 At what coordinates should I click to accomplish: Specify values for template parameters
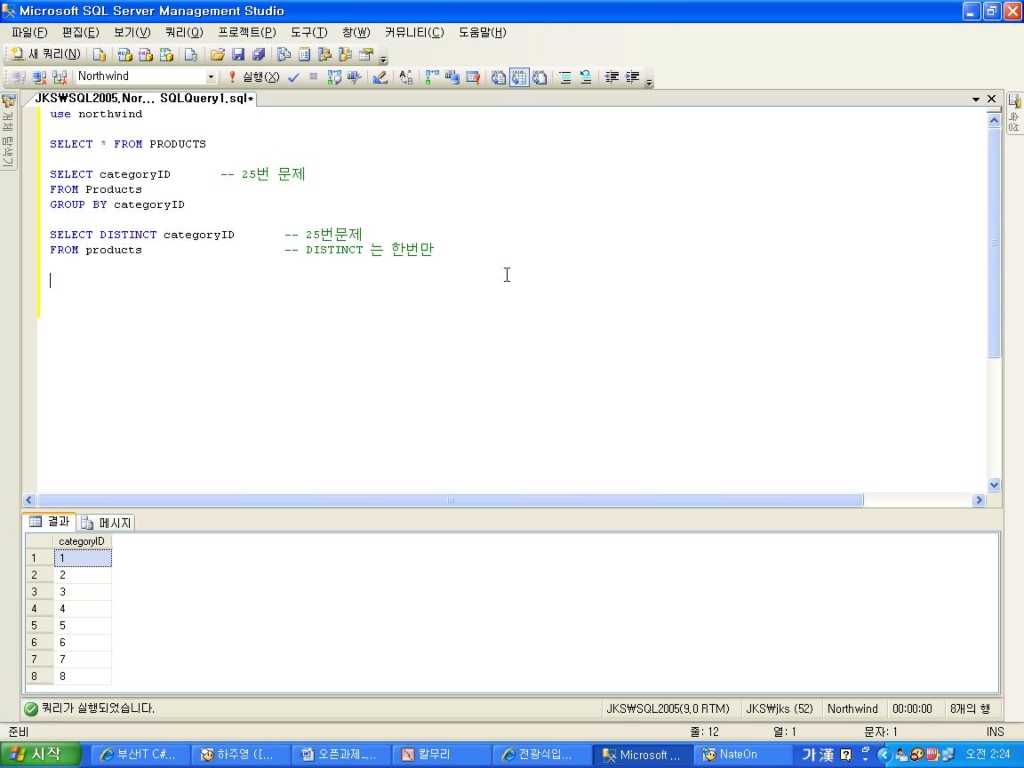click(x=406, y=77)
